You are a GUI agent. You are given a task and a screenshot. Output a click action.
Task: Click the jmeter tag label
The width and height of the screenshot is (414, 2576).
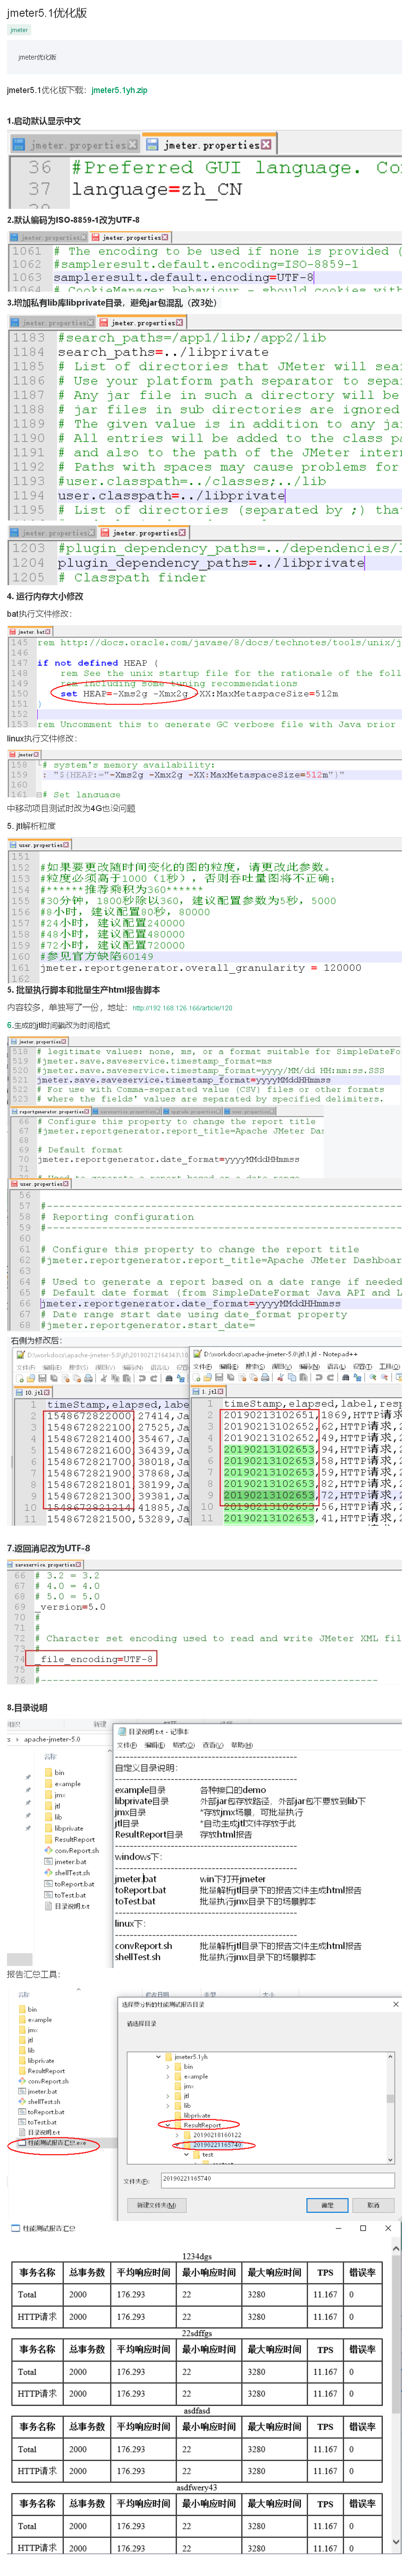19,30
